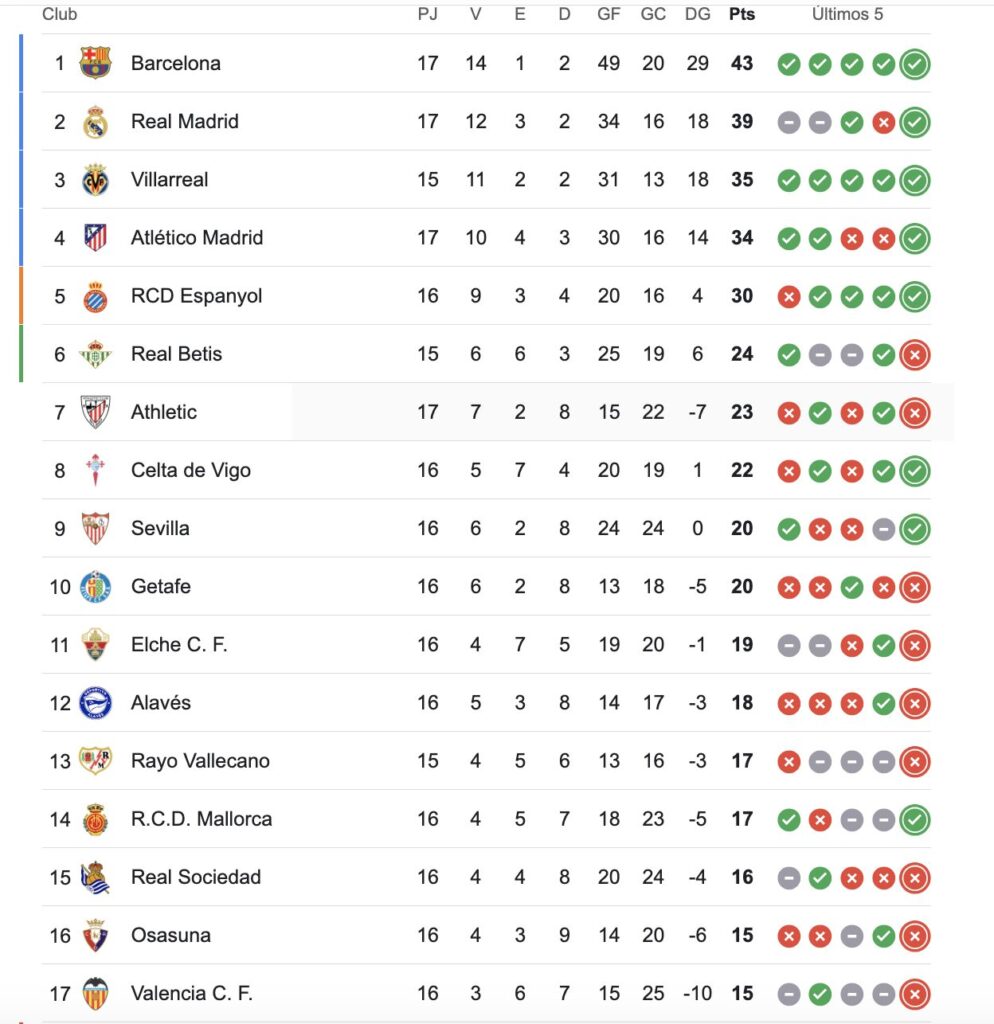The width and height of the screenshot is (994, 1024).
Task: Click the Últimos 5 column header
Action: click(x=847, y=14)
